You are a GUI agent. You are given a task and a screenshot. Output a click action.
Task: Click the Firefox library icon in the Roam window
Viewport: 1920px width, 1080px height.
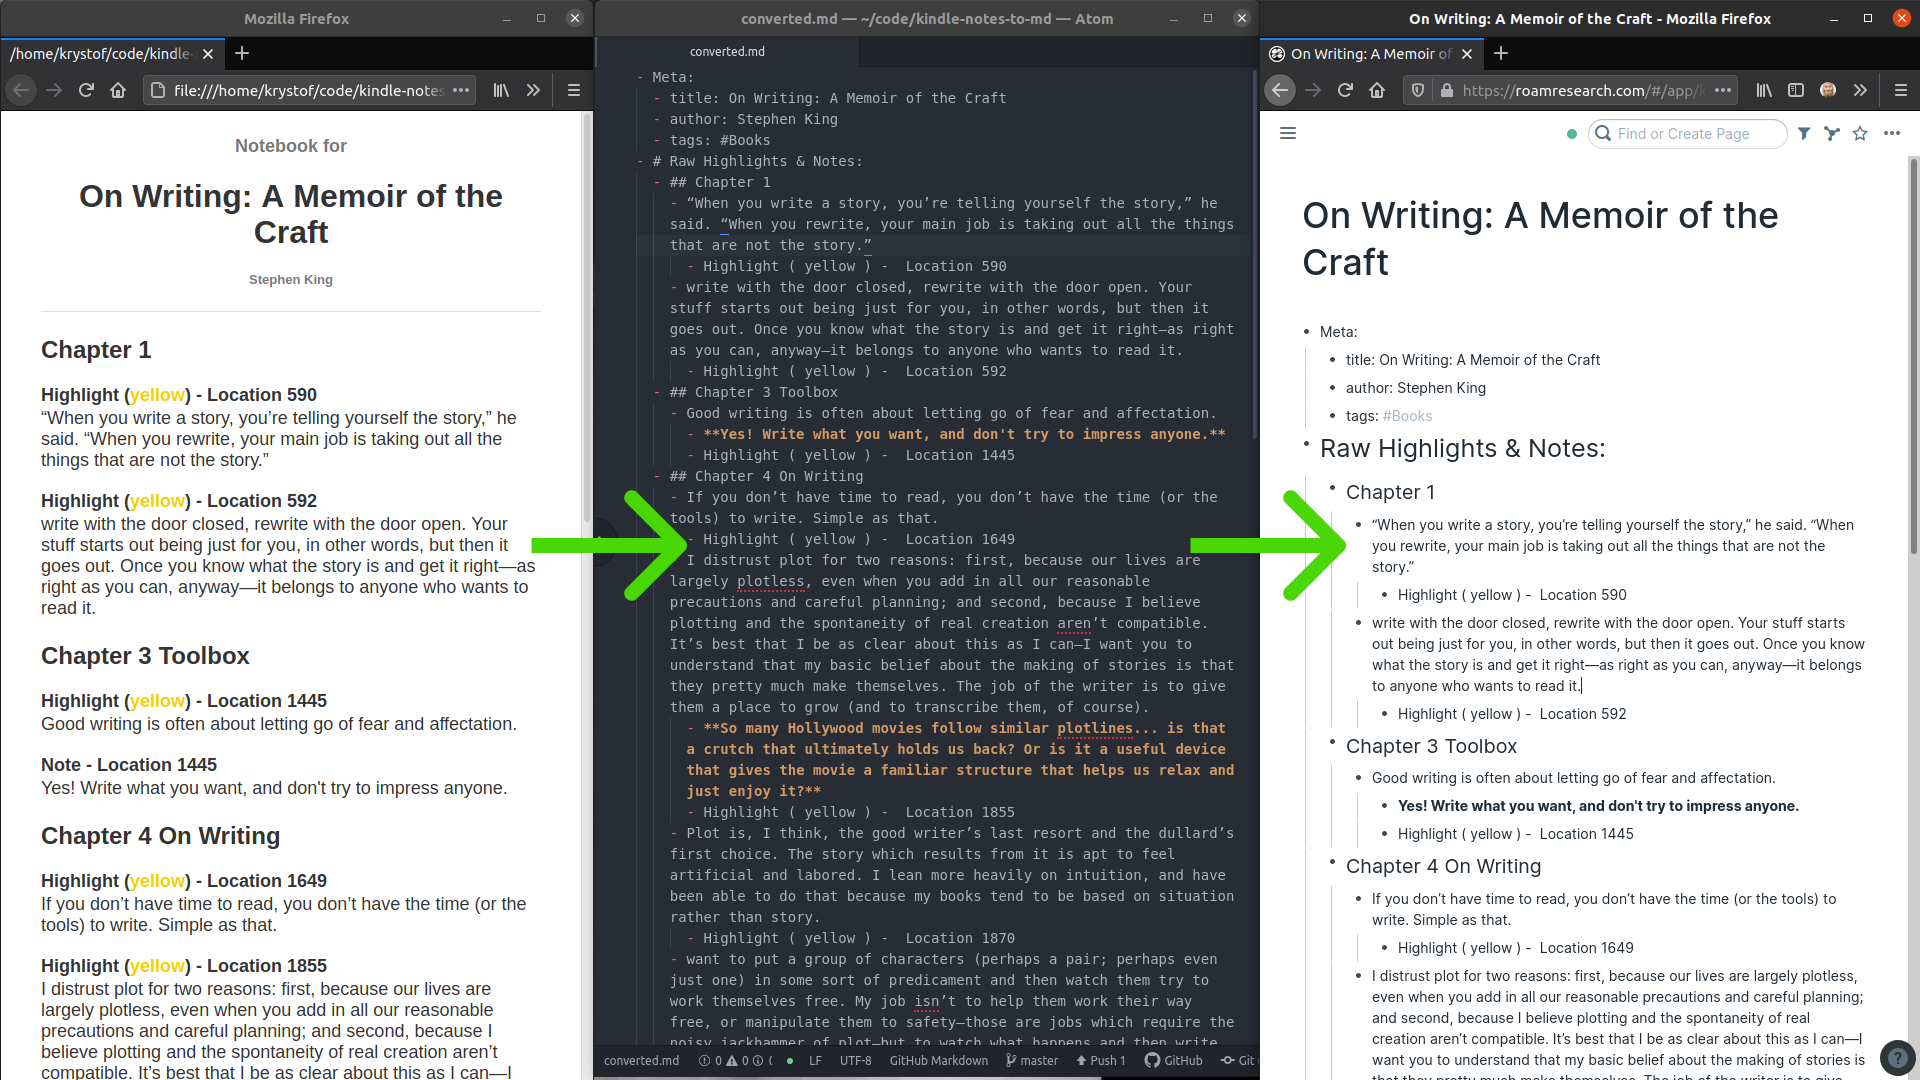coord(1764,90)
